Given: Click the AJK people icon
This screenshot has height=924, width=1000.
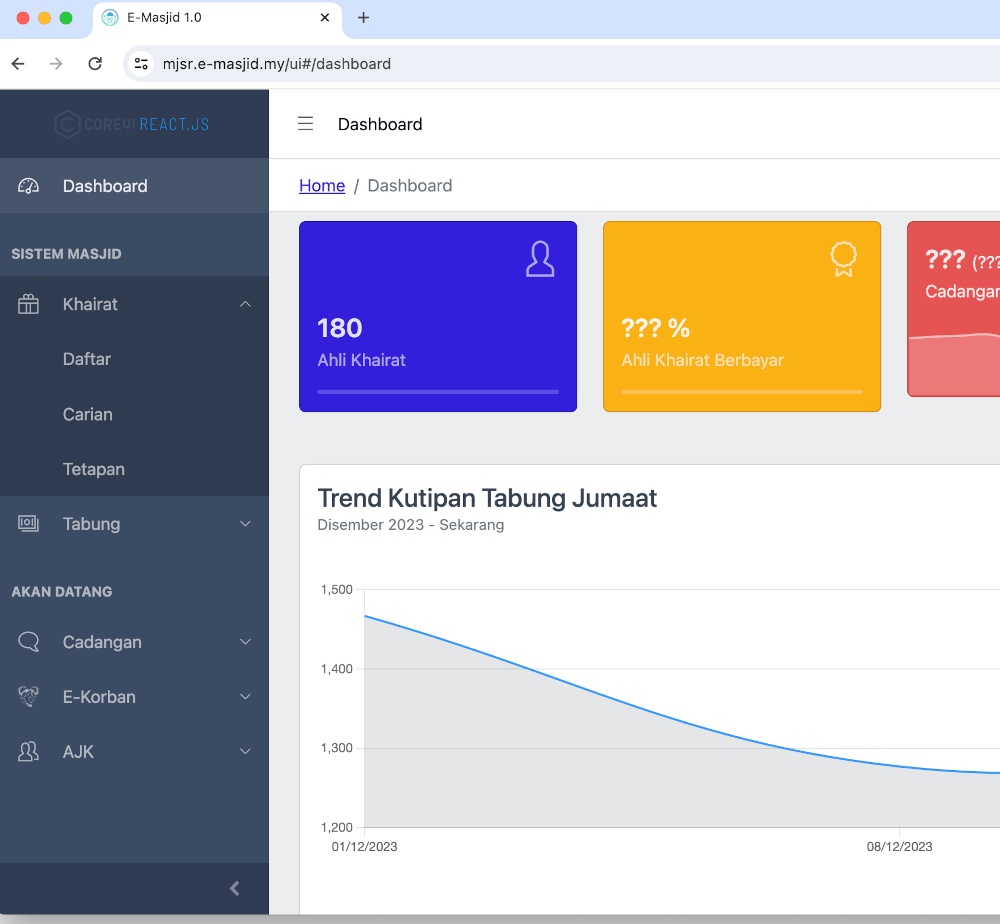Looking at the screenshot, I should (28, 752).
